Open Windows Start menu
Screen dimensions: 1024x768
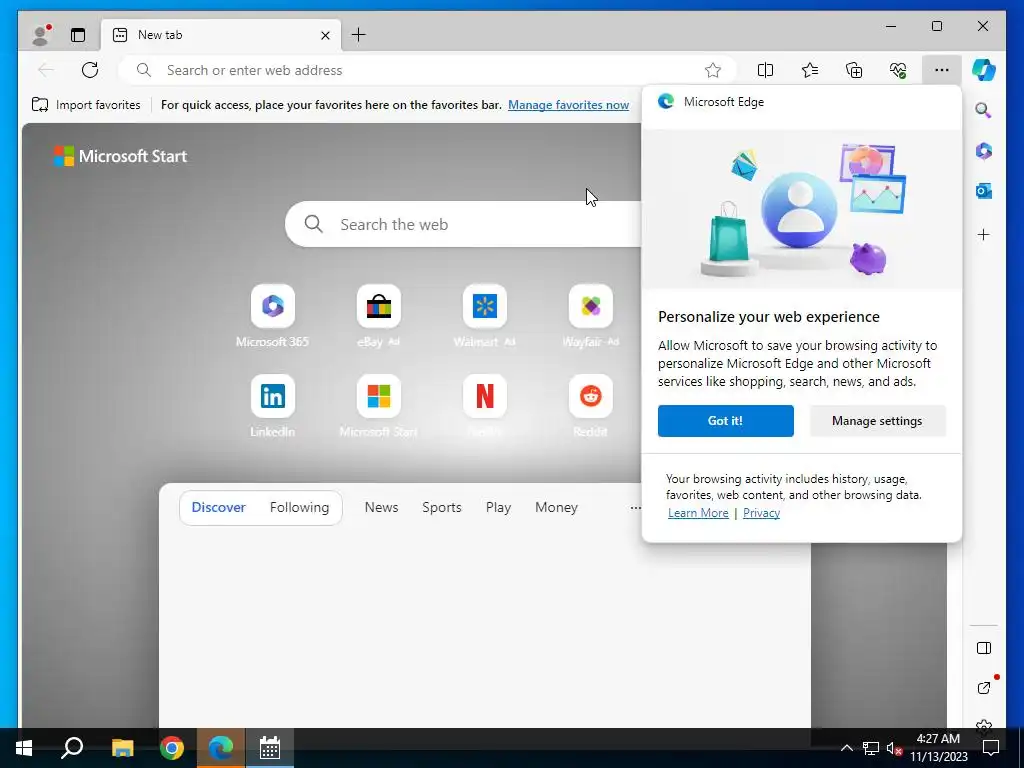point(24,748)
